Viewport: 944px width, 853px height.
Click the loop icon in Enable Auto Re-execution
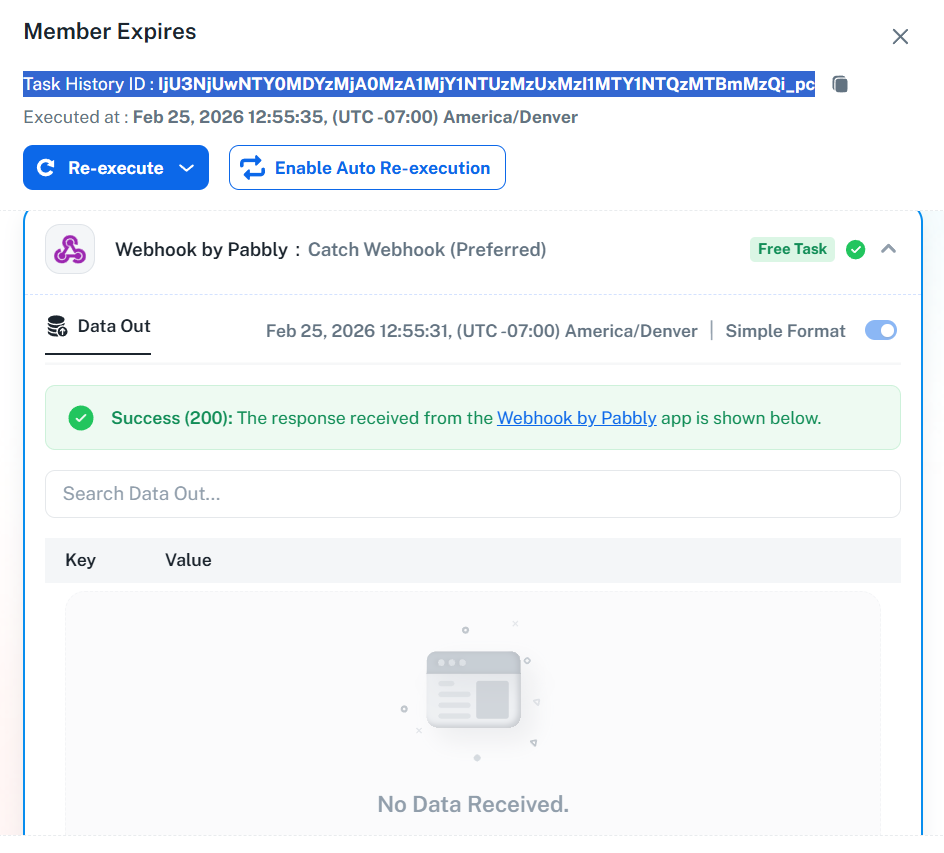252,168
